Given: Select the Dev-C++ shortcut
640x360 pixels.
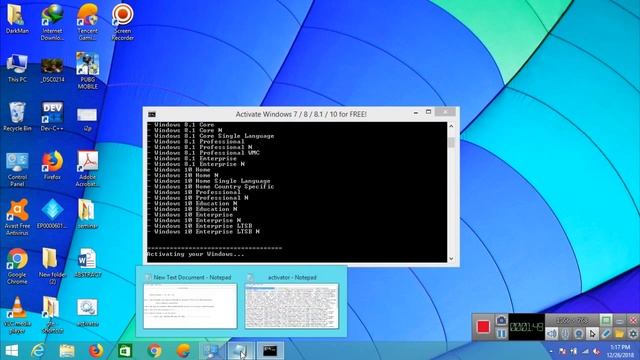Looking at the screenshot, I should (x=52, y=117).
